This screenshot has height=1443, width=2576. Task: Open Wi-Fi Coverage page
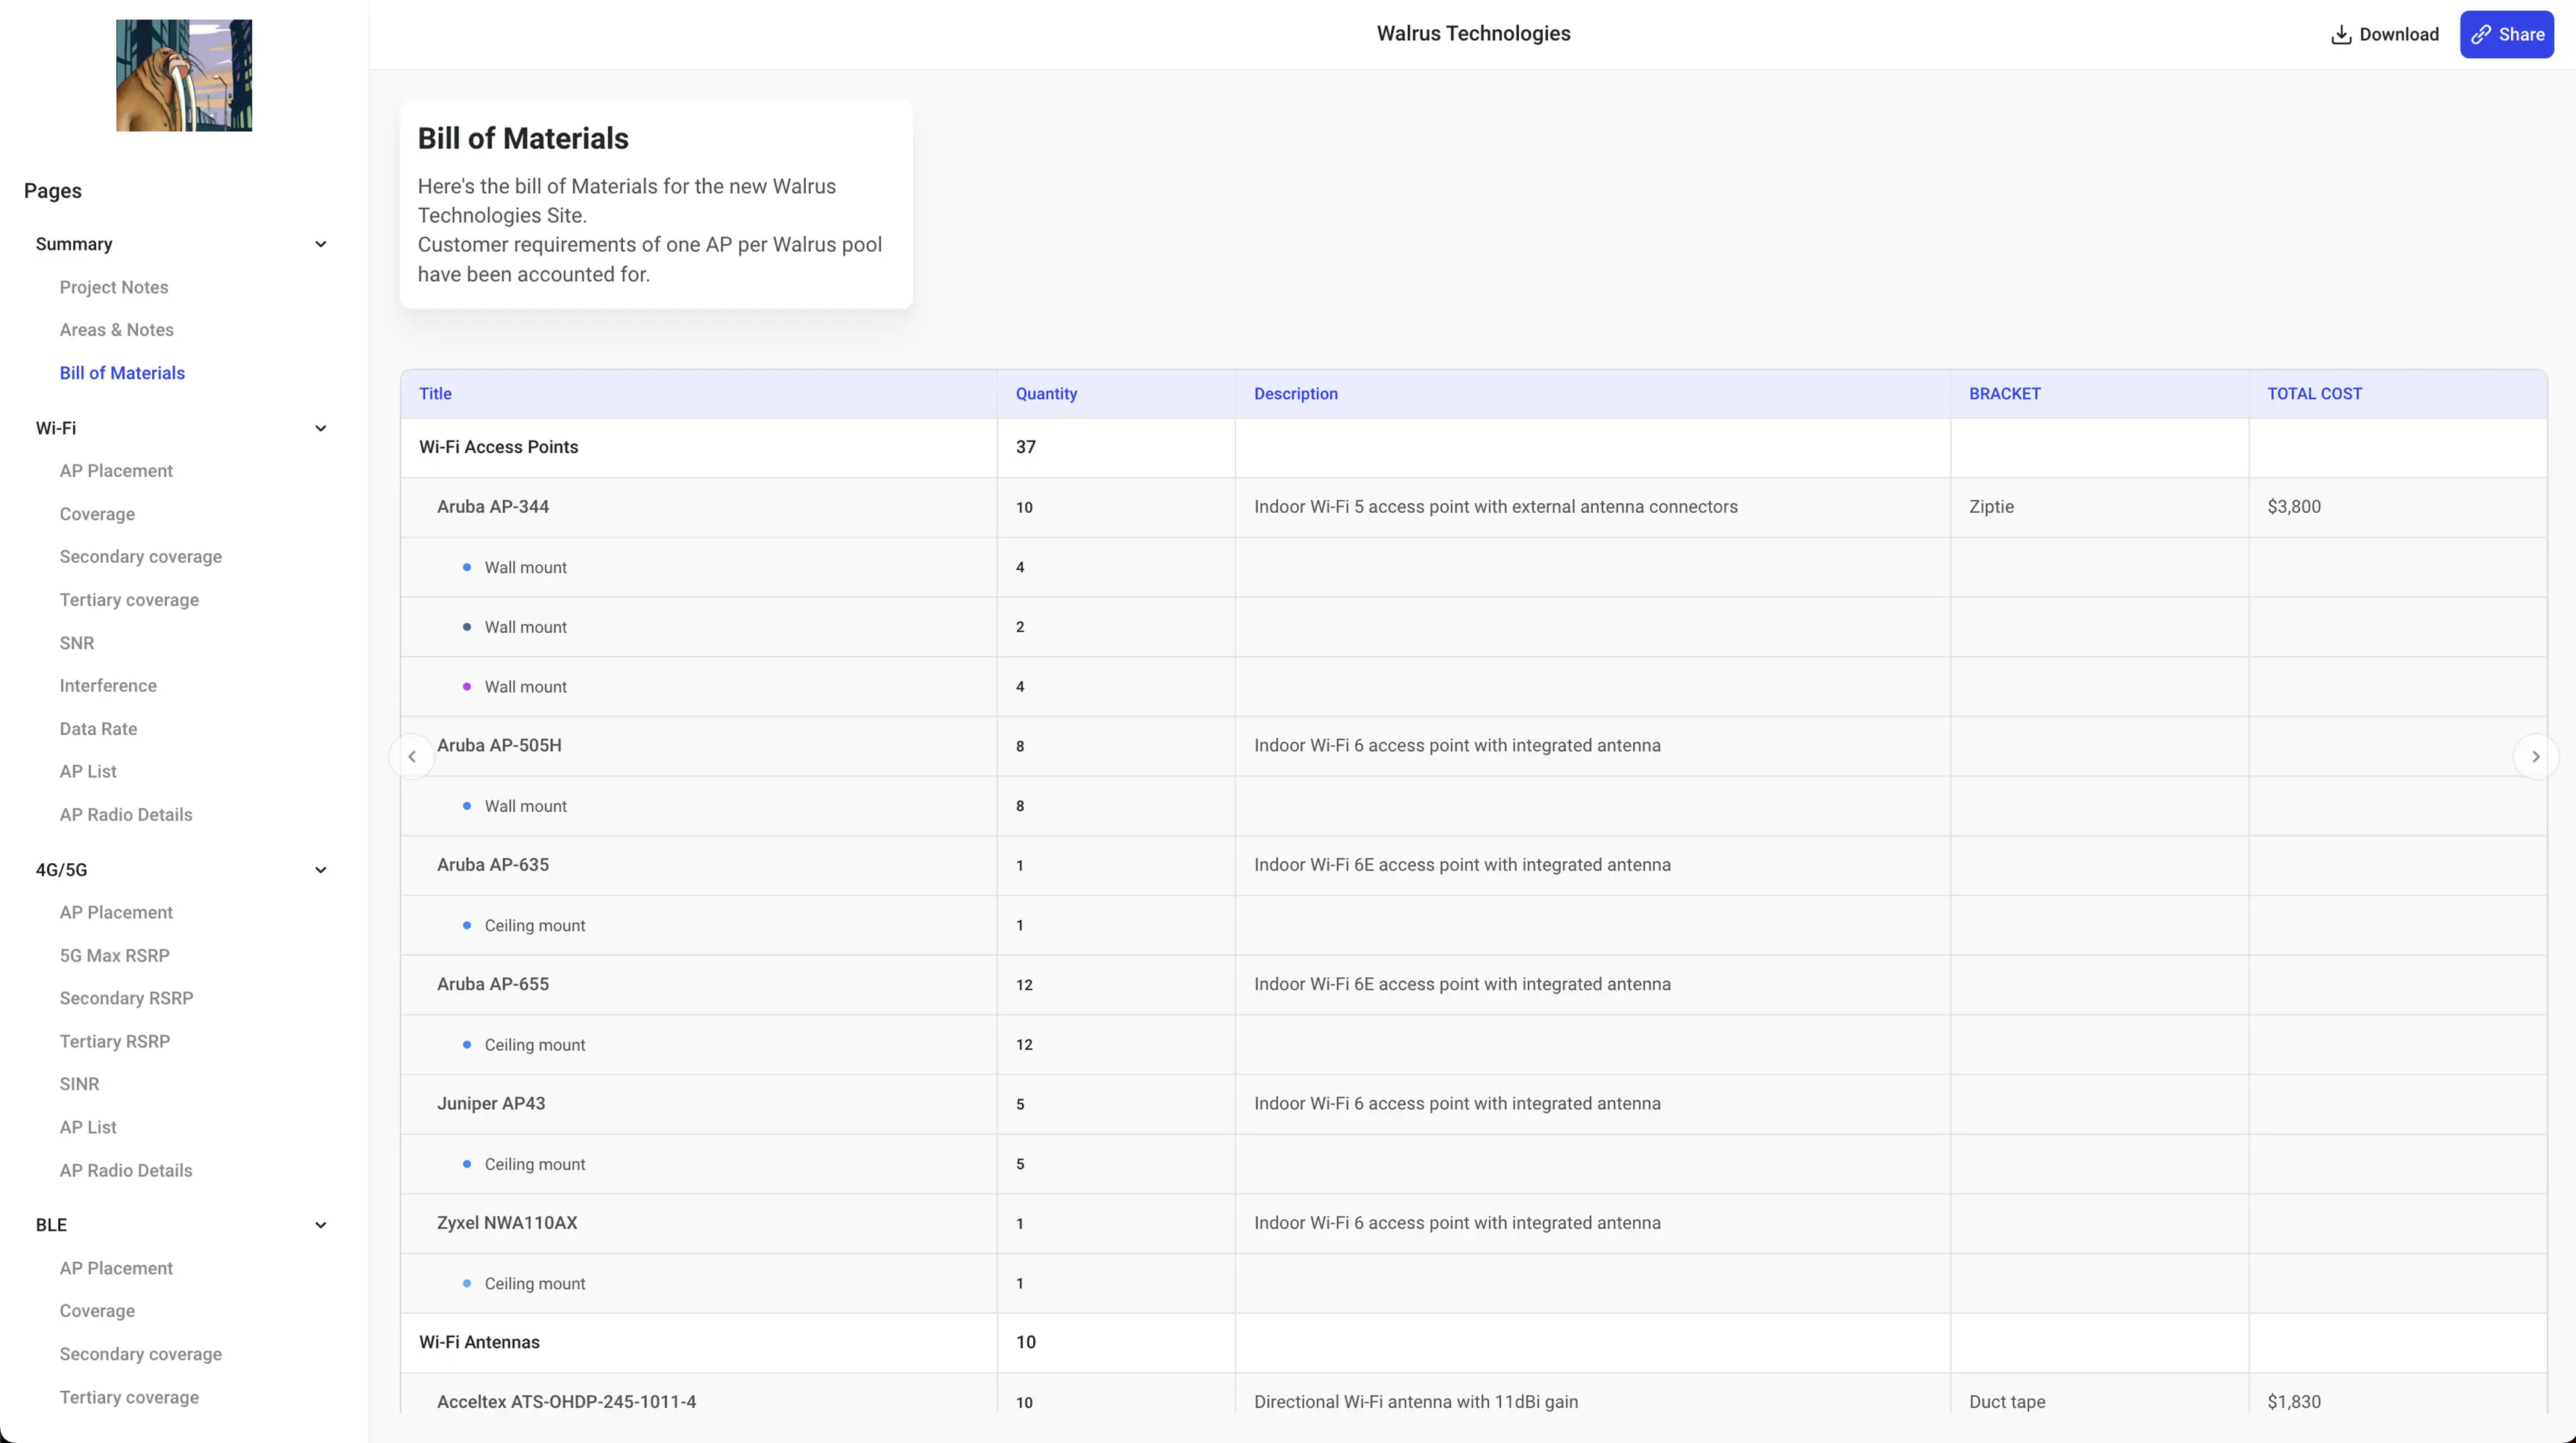(97, 514)
